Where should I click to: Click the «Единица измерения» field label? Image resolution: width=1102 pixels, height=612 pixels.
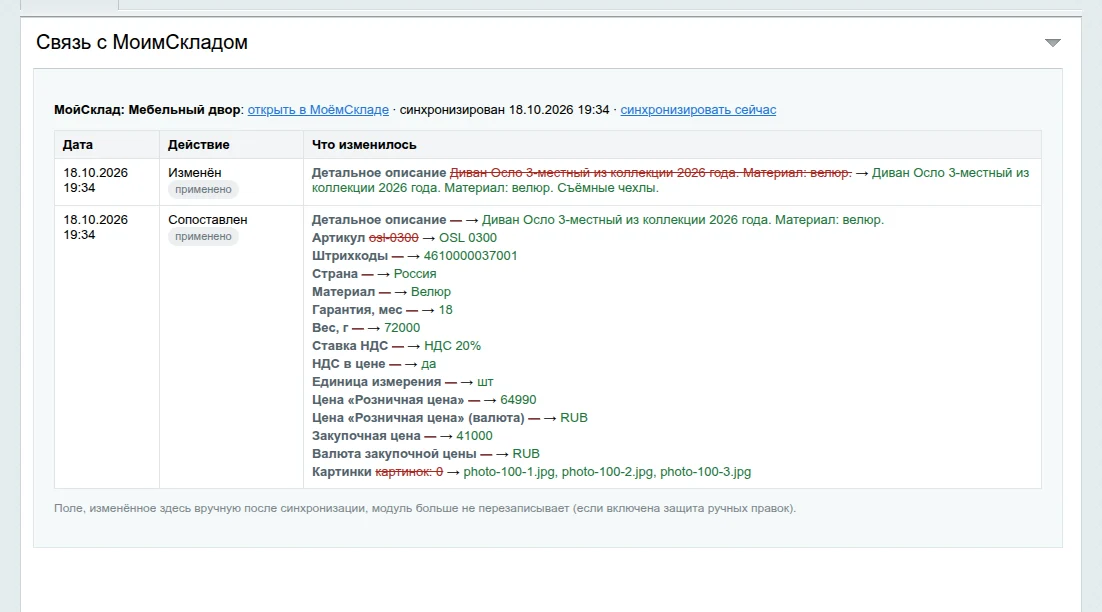click(x=377, y=382)
